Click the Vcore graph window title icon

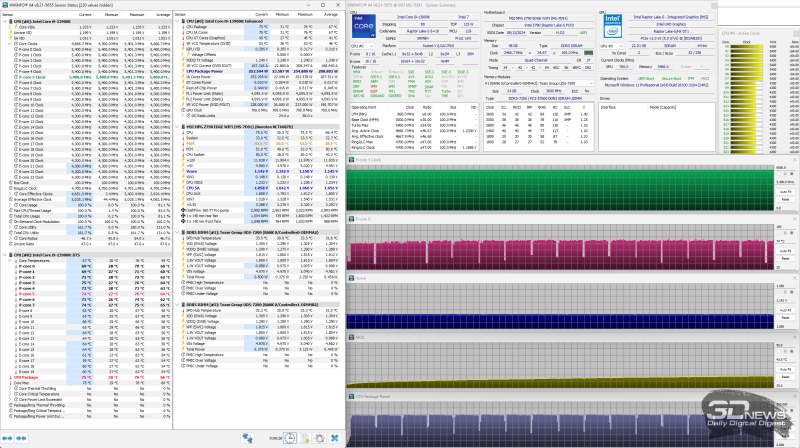pyautogui.click(x=351, y=278)
